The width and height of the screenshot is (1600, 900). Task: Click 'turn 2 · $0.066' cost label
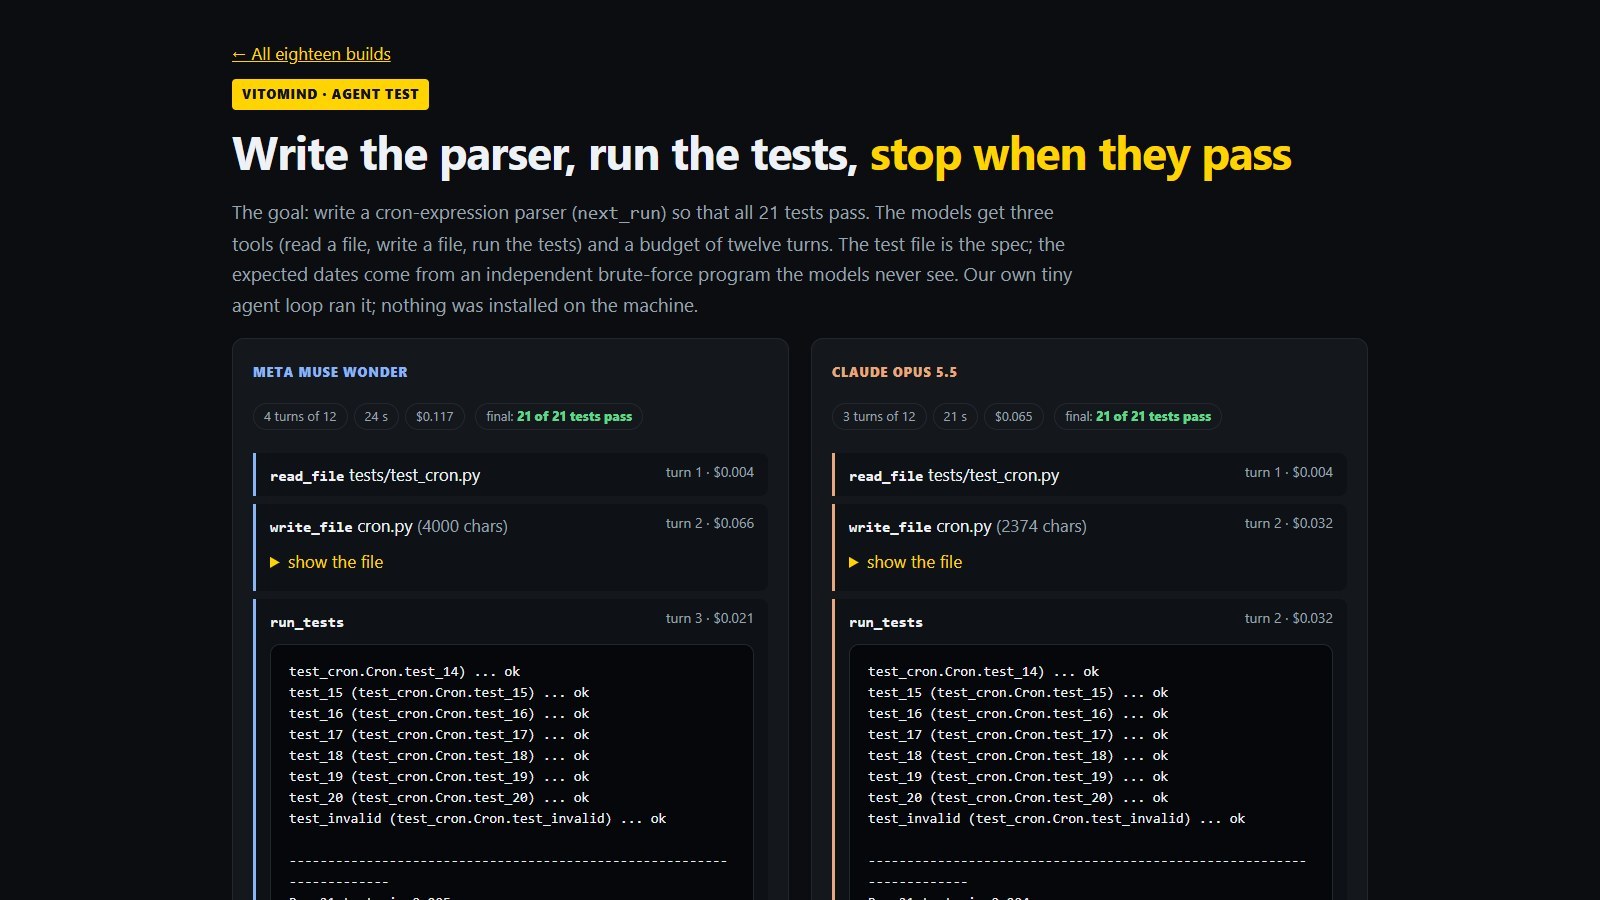[710, 523]
